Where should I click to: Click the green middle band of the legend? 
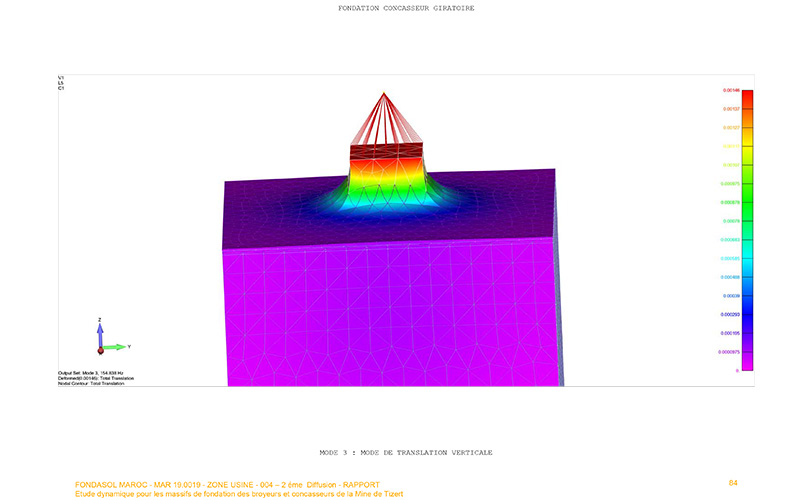click(x=746, y=200)
